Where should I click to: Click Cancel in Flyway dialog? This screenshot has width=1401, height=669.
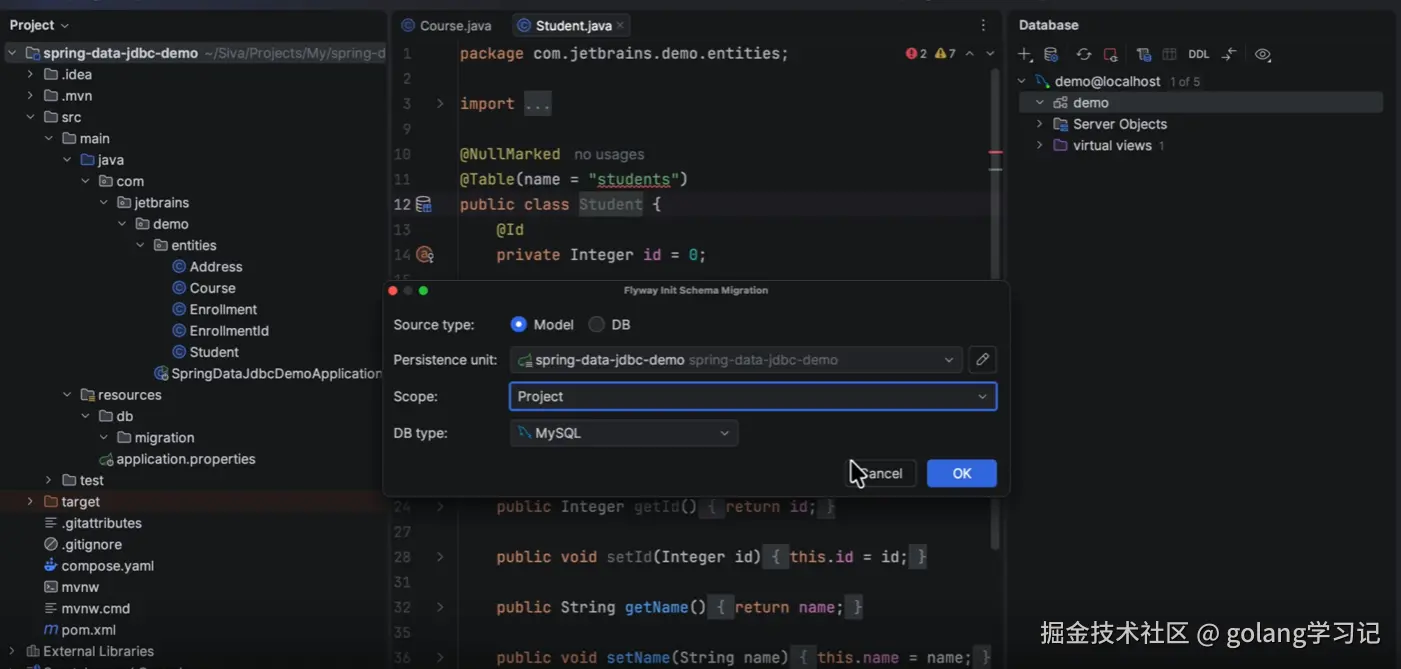880,474
